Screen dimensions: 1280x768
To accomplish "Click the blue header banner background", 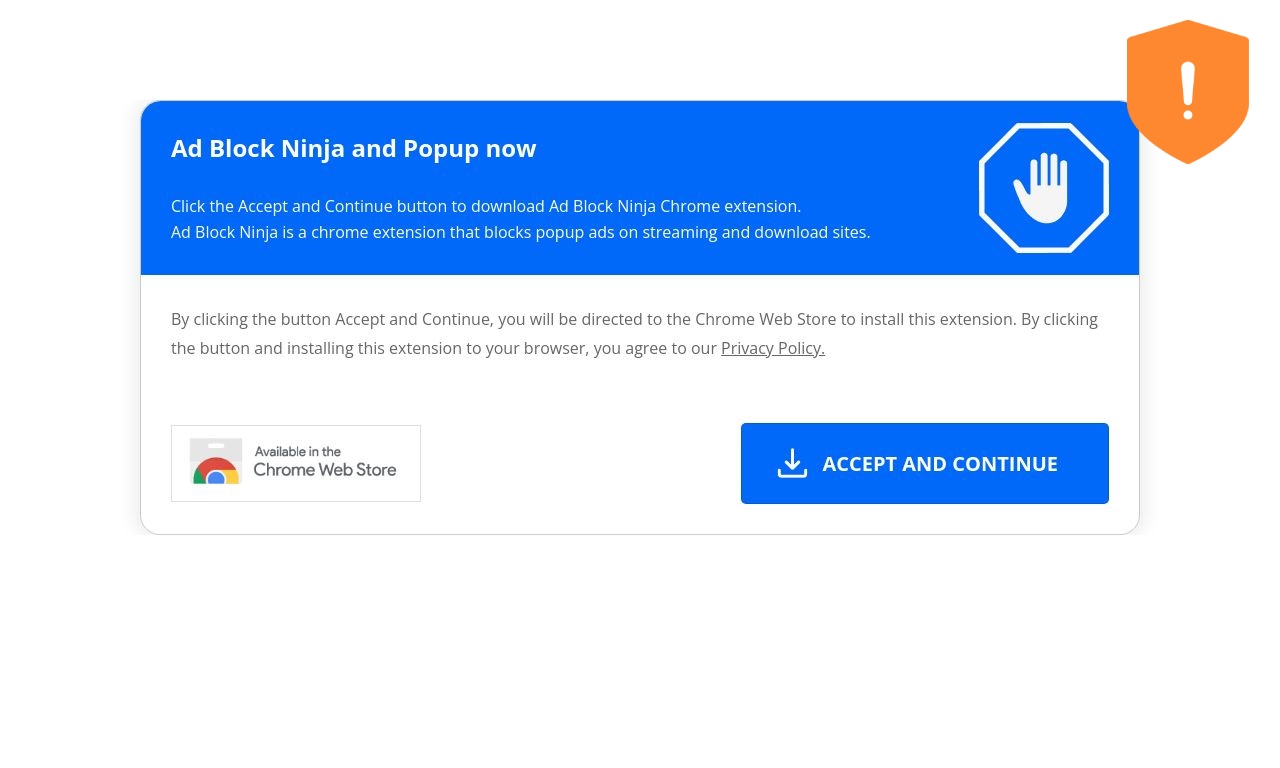I will [640, 188].
